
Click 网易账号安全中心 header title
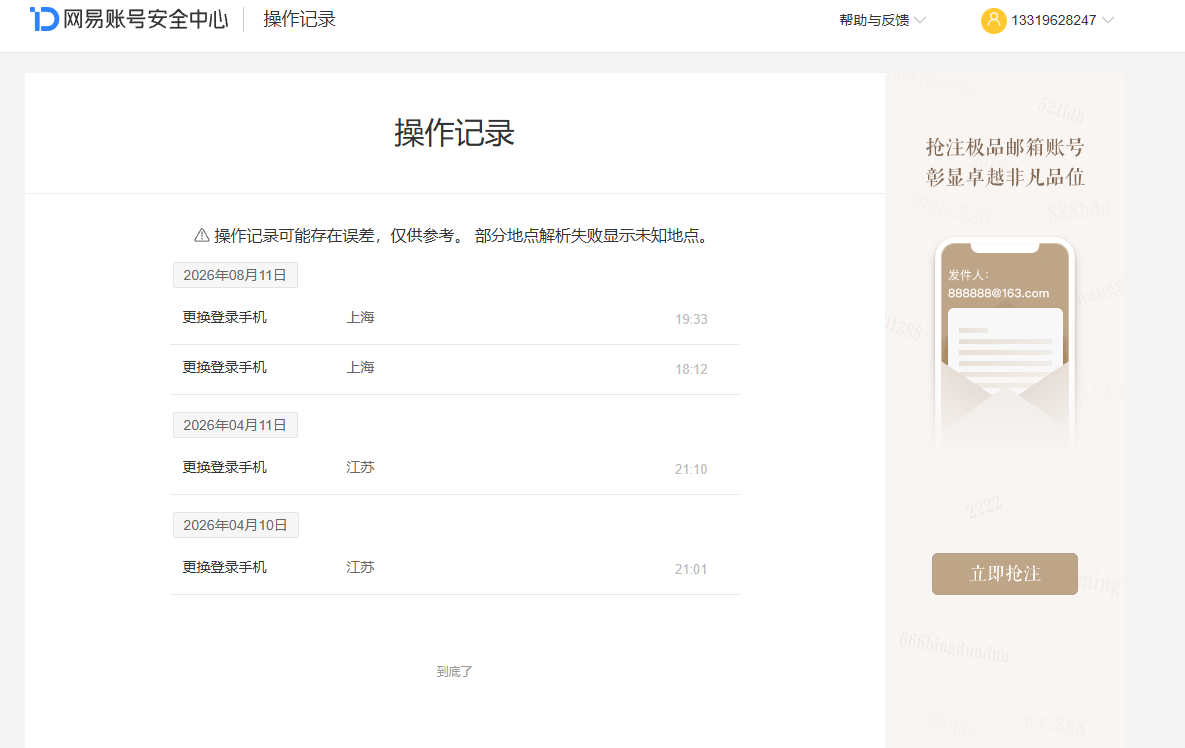click(145, 19)
